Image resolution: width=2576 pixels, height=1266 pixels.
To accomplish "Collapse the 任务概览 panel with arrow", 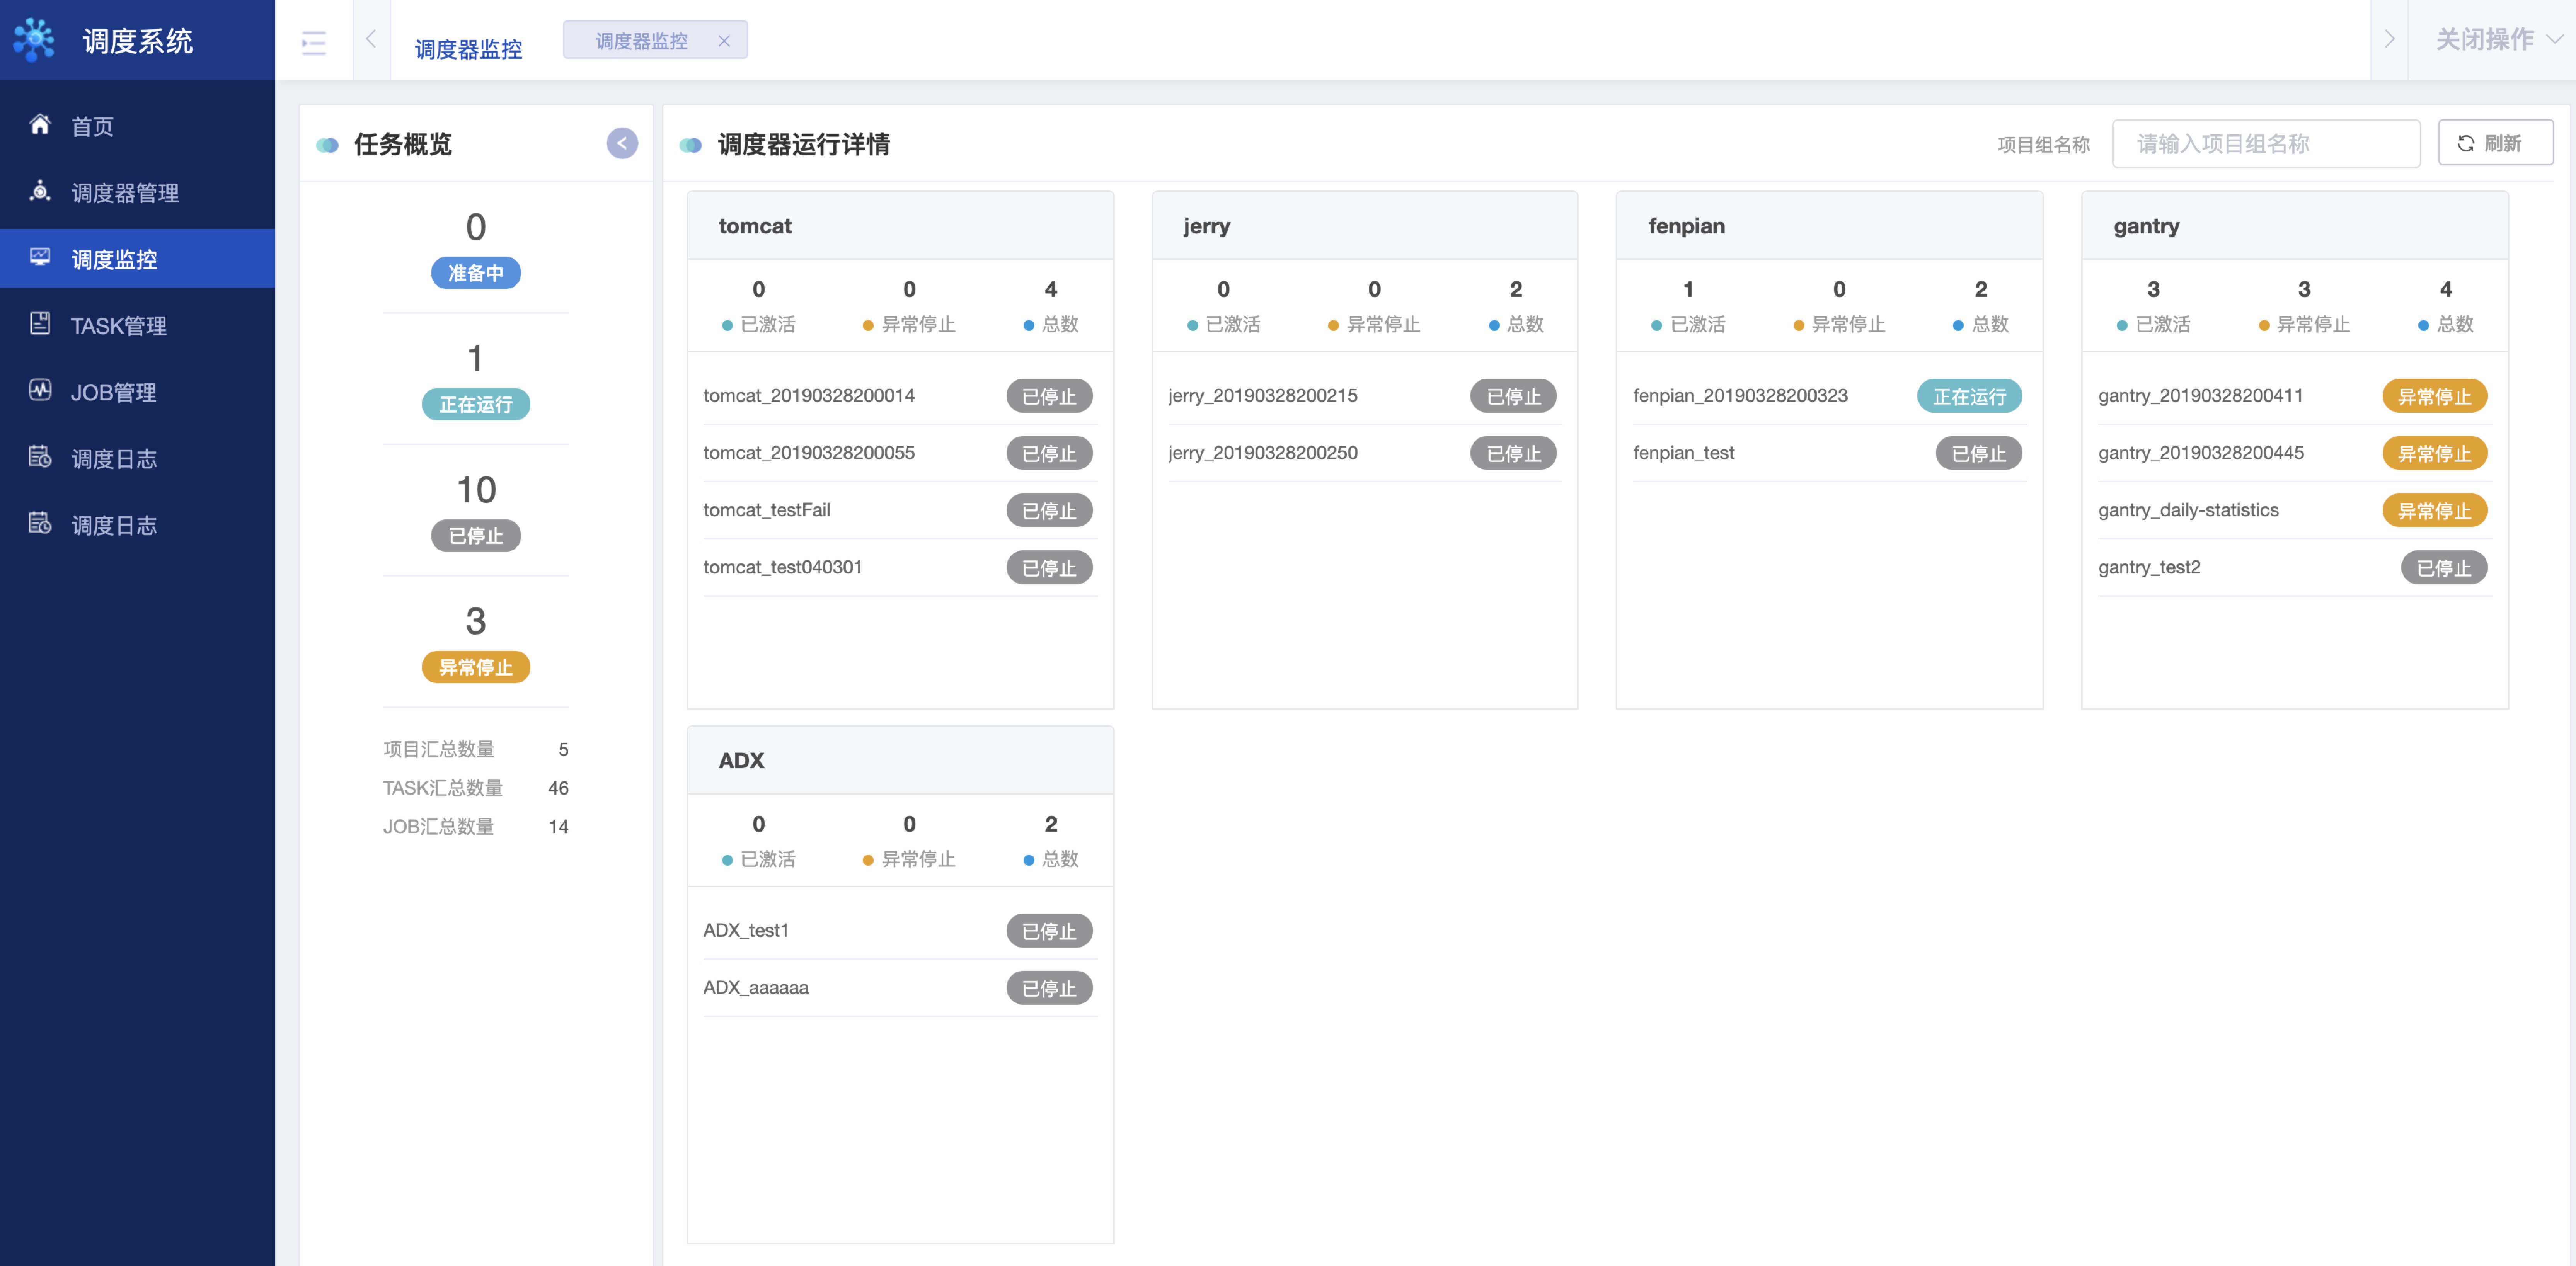I will 622,143.
